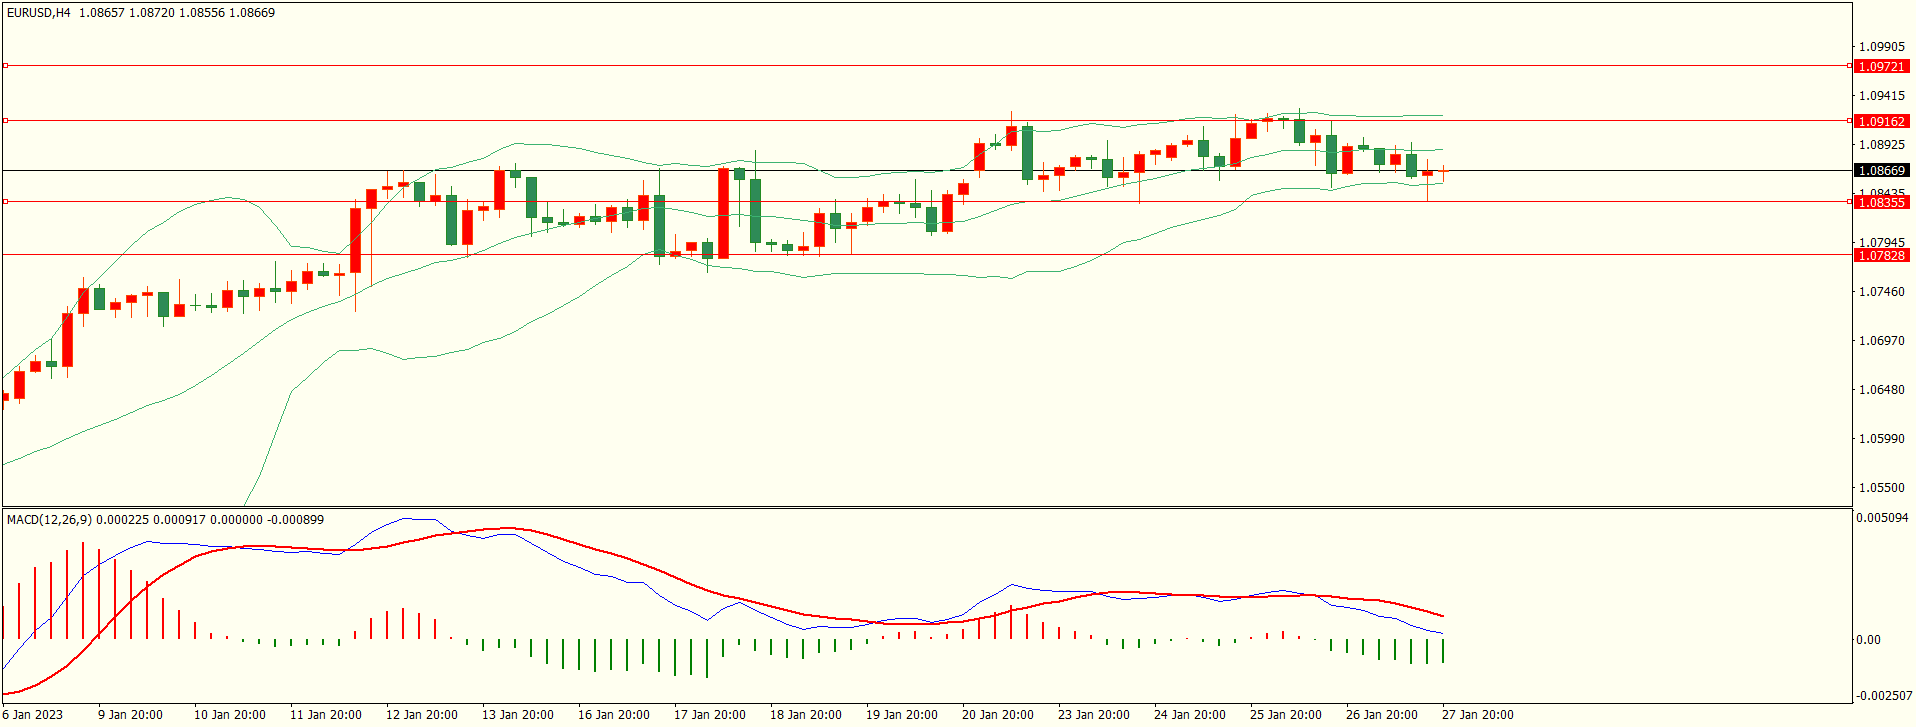Click the 16 Jan 20:00 time label
This screenshot has height=727, width=1916.
pos(614,715)
